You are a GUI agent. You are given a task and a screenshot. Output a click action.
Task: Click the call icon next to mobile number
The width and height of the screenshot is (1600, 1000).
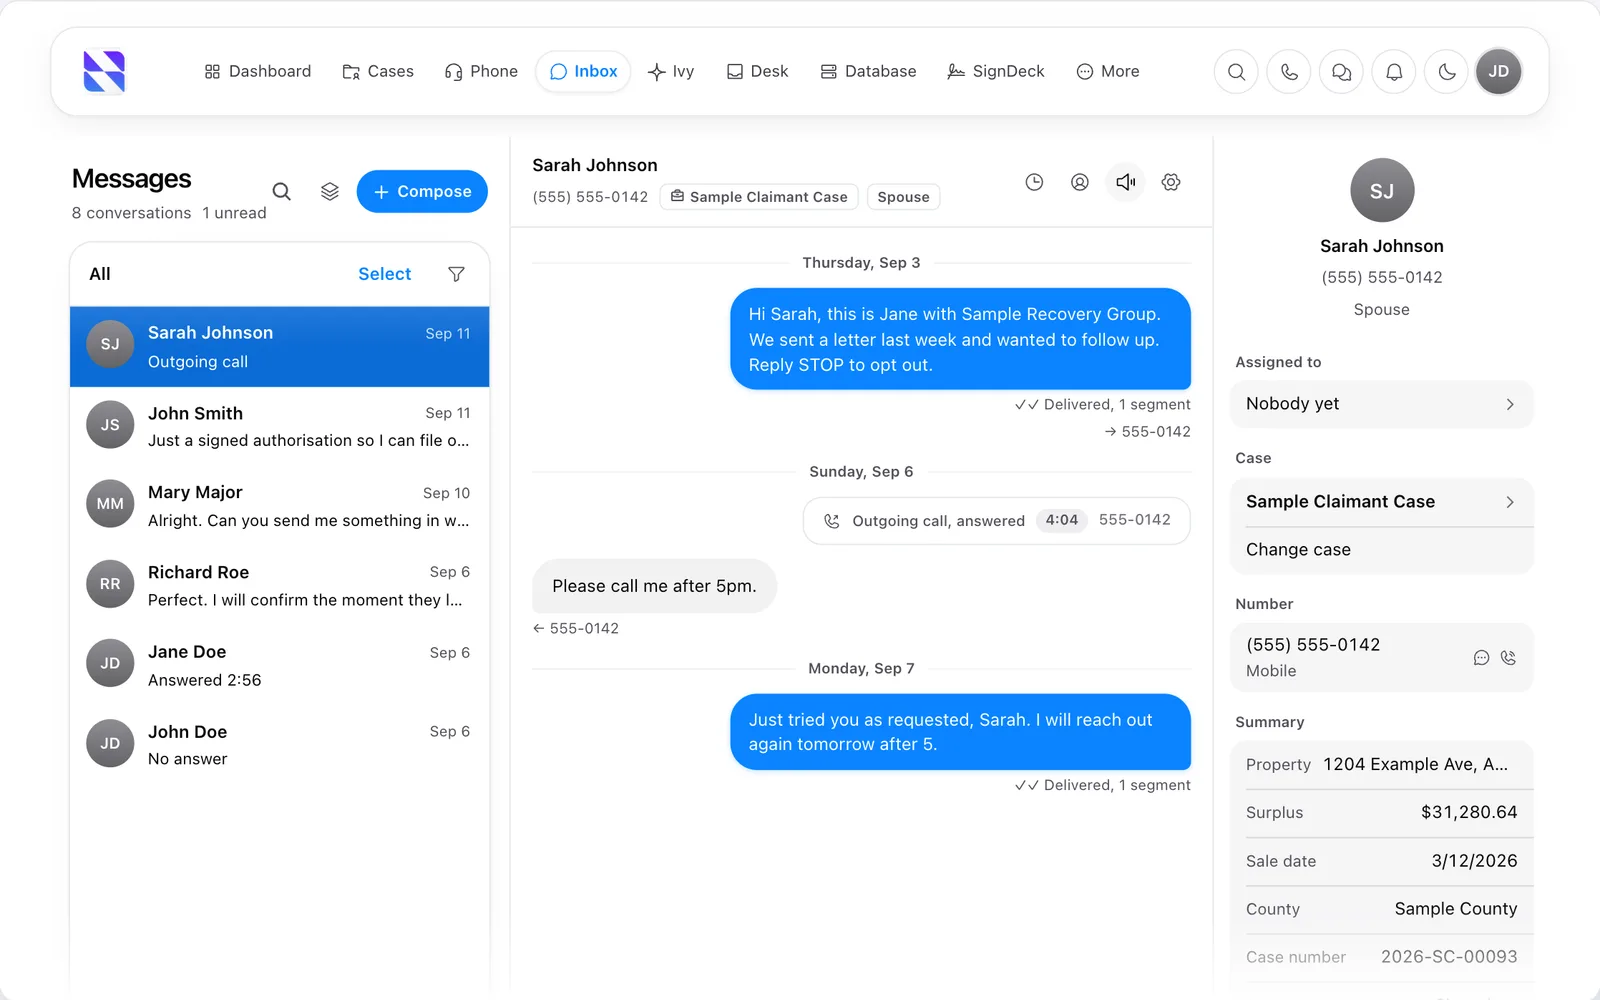pyautogui.click(x=1509, y=658)
